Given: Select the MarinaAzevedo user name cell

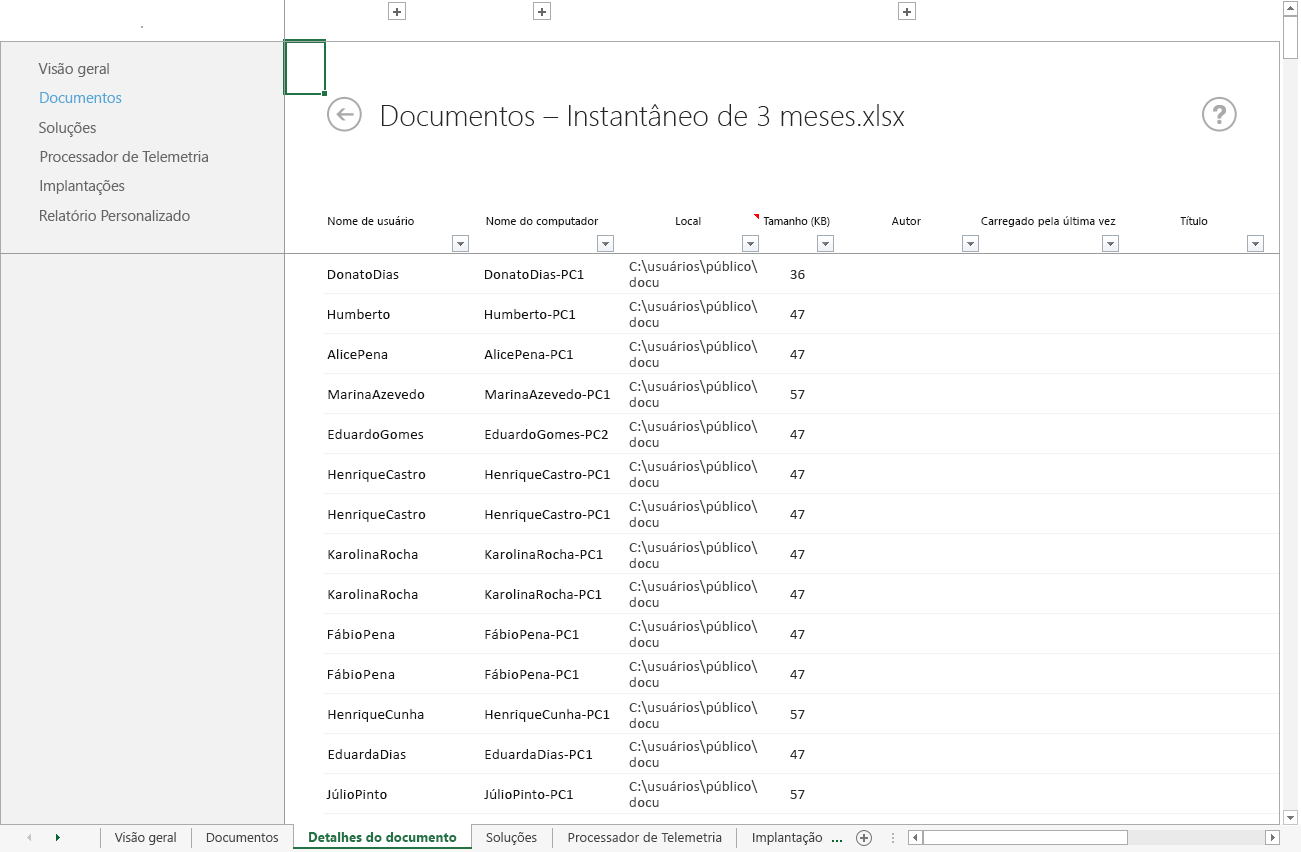Looking at the screenshot, I should tap(376, 394).
